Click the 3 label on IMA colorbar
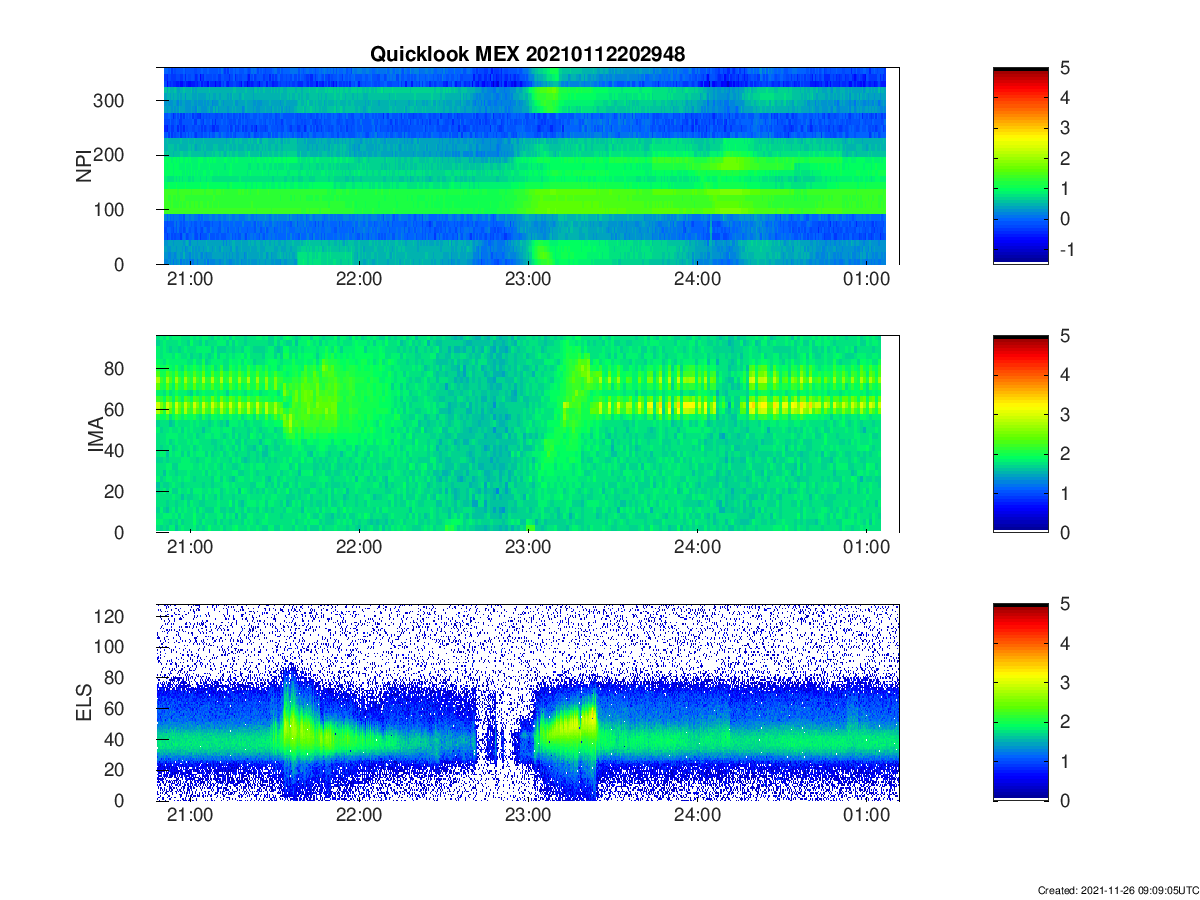This screenshot has width=1200, height=900. (1064, 415)
